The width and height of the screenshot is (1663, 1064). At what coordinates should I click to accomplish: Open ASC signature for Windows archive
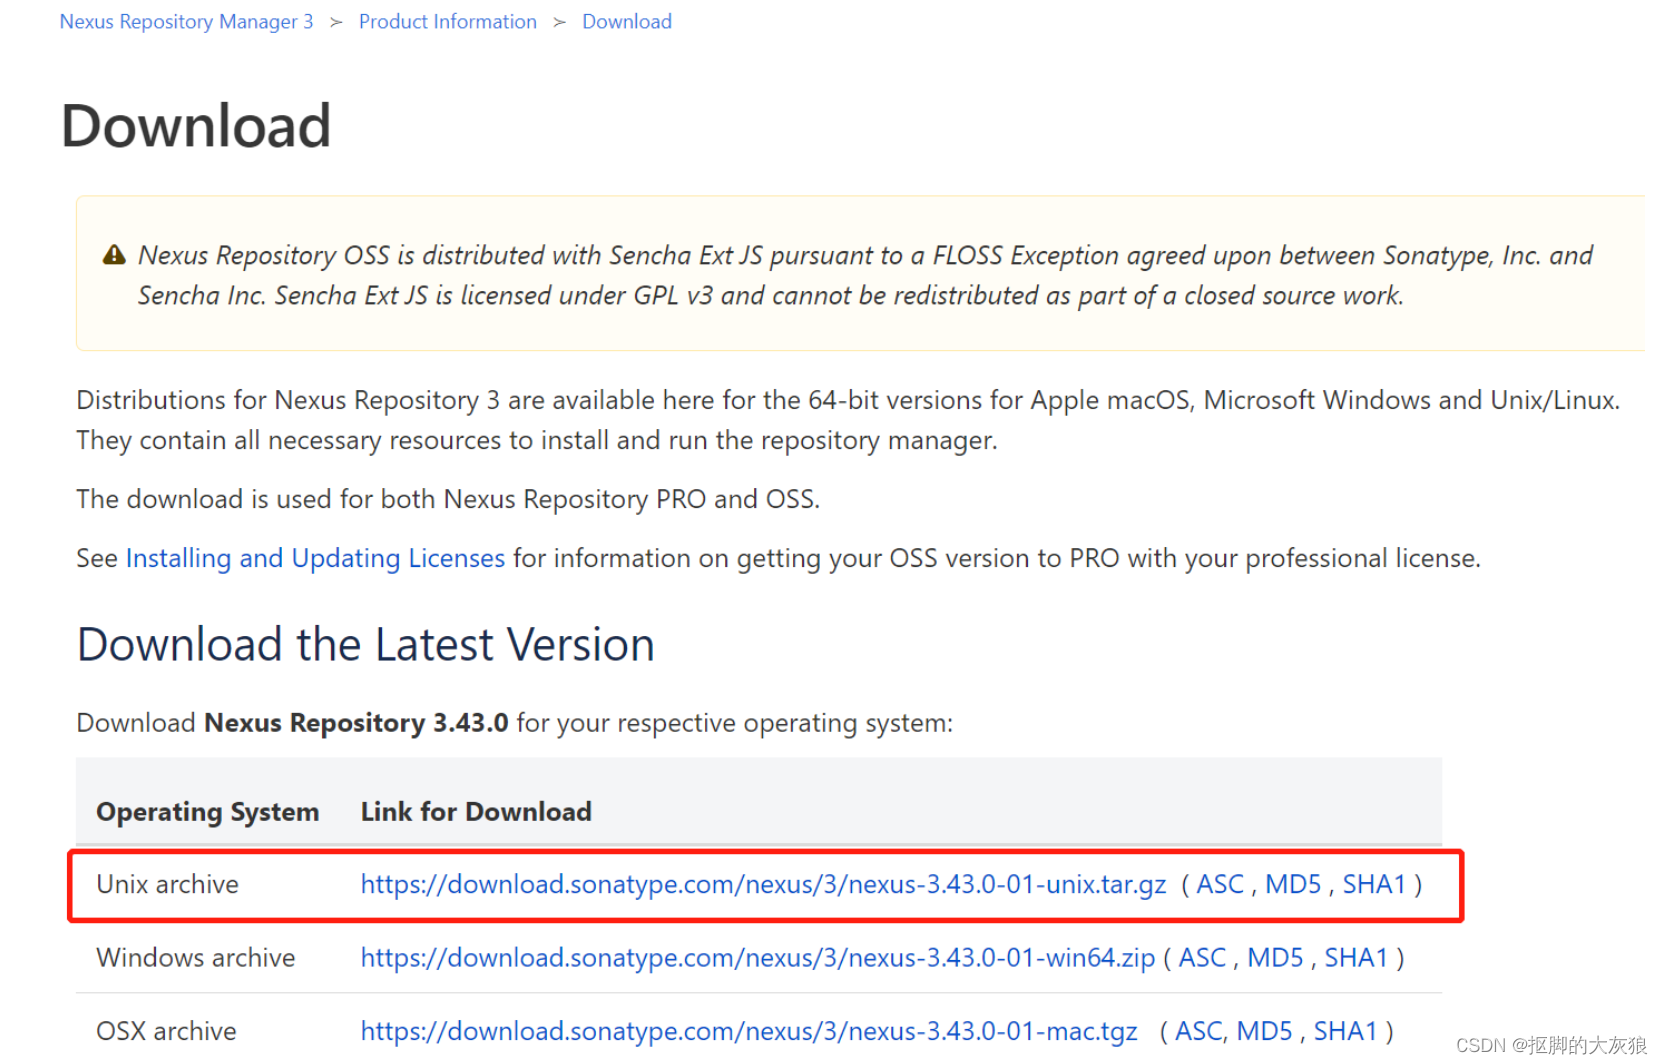coord(1202,958)
